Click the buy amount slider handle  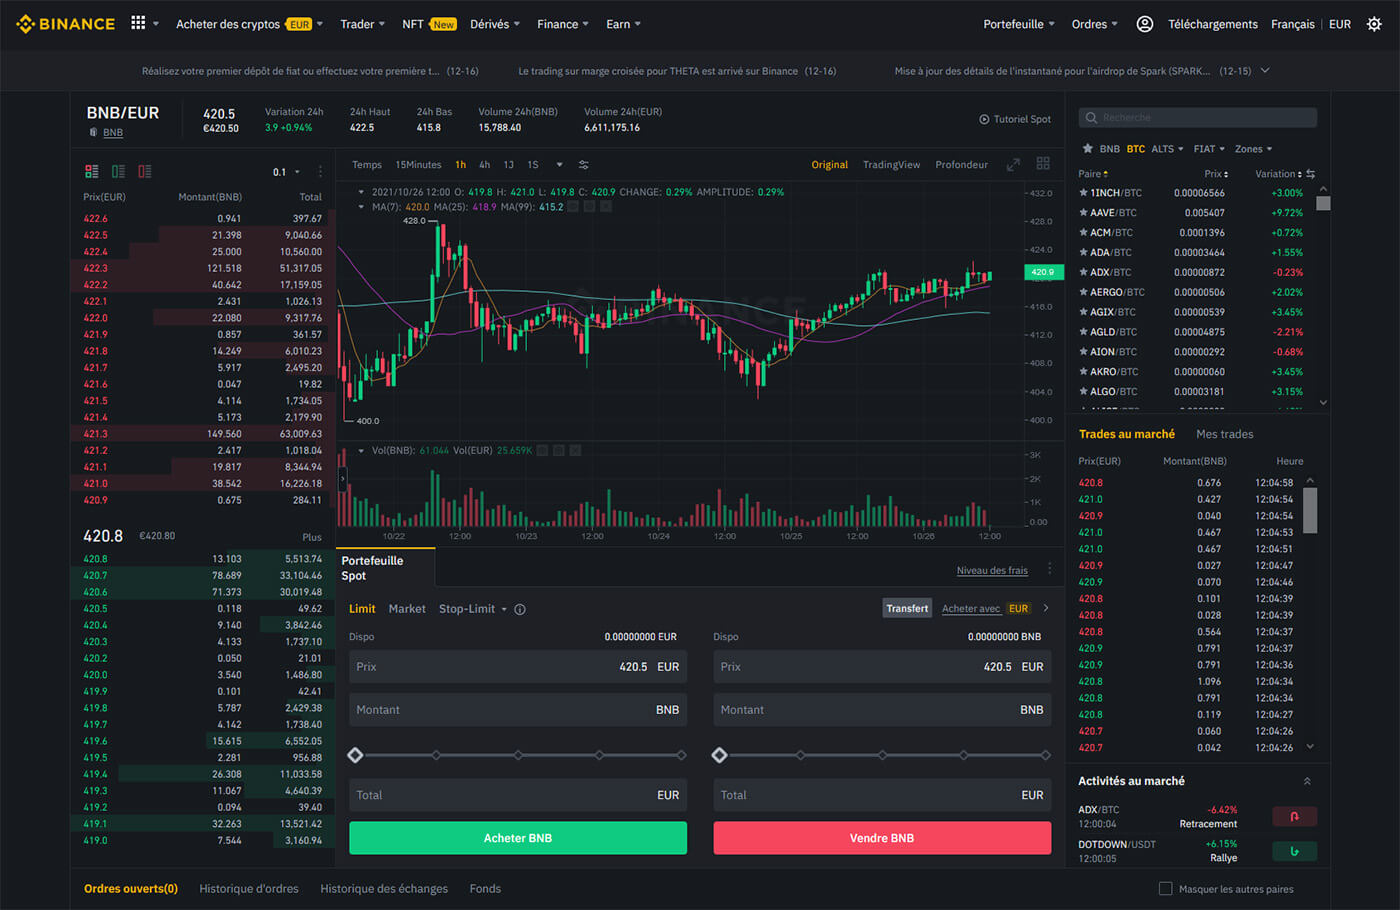point(355,755)
